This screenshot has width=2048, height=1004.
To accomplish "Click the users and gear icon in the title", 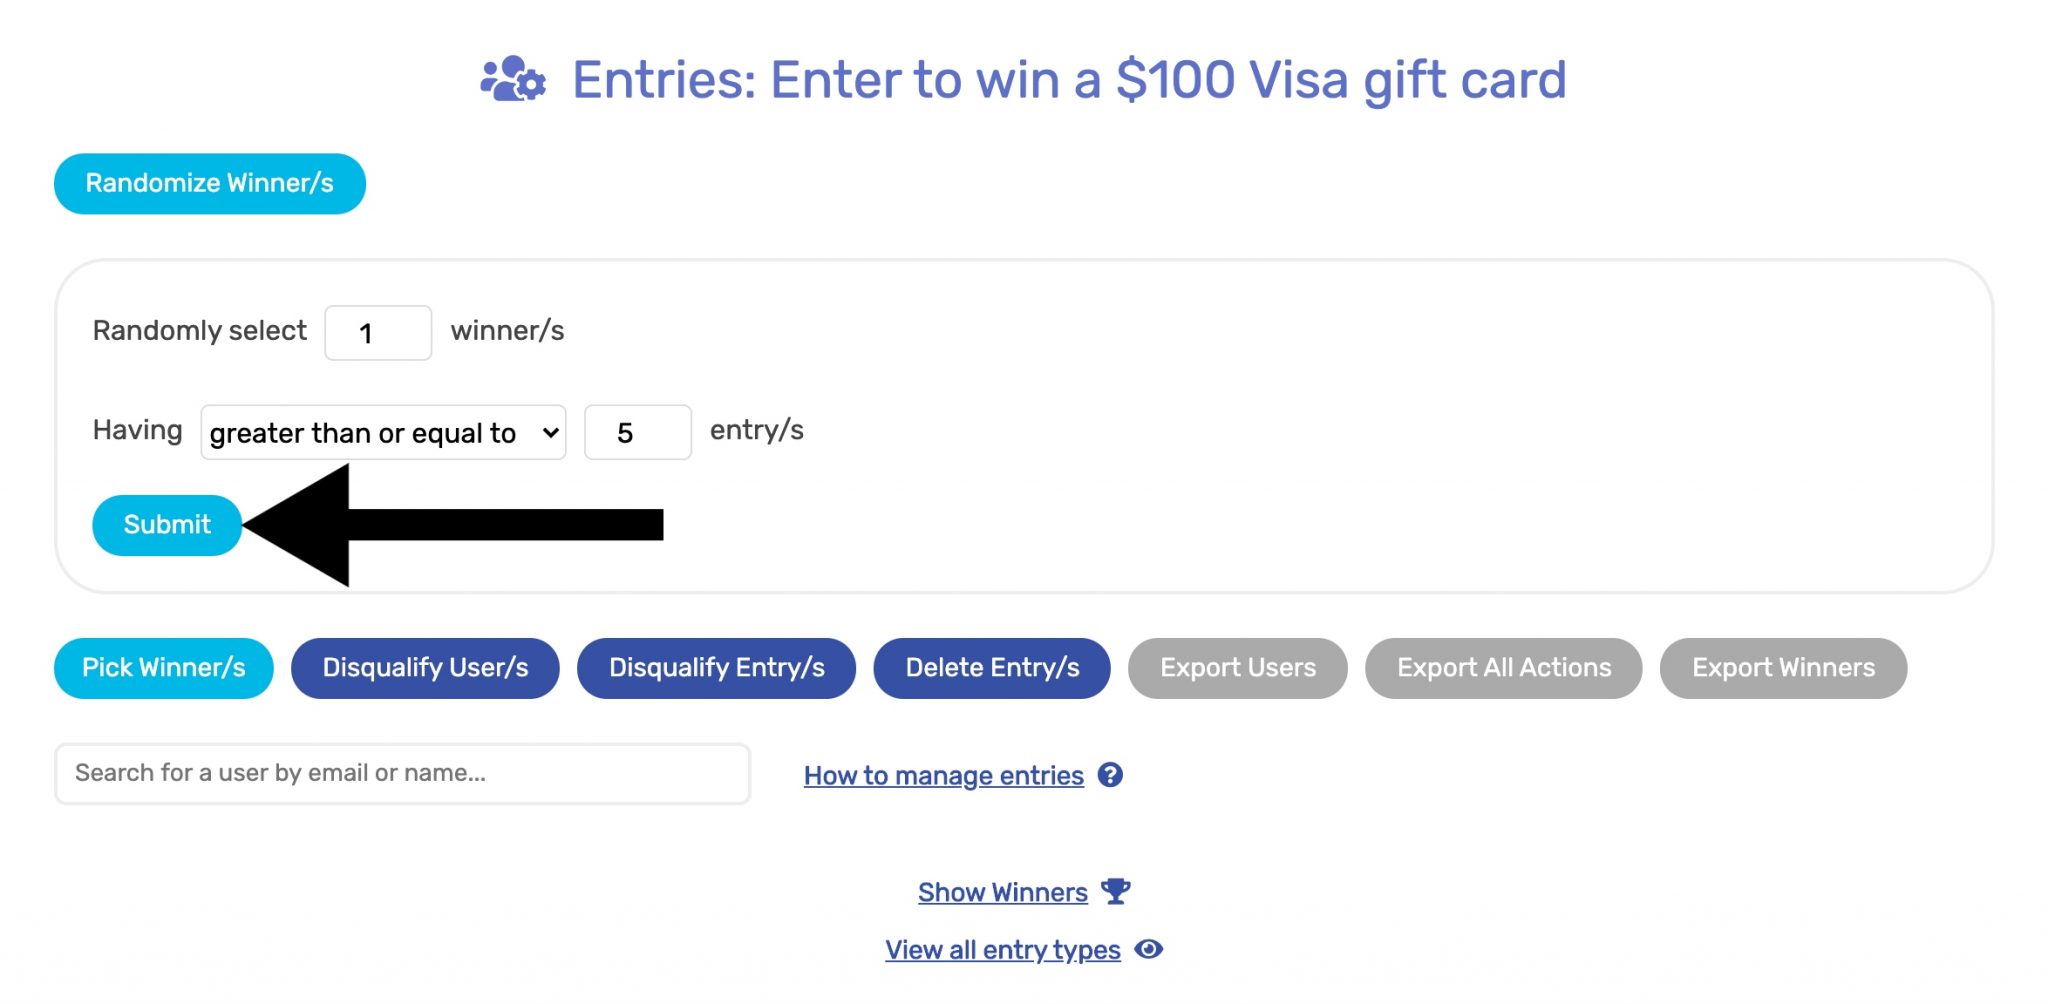I will (513, 80).
